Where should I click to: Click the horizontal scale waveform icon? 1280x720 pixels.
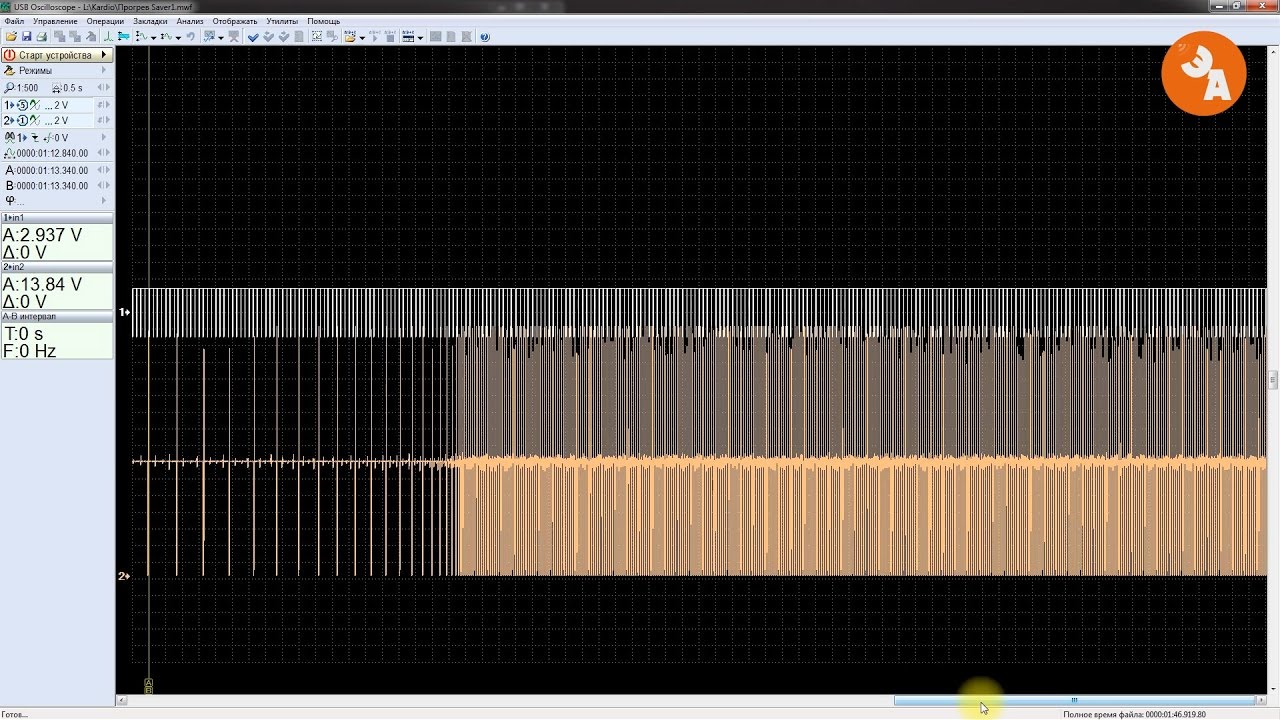click(167, 37)
